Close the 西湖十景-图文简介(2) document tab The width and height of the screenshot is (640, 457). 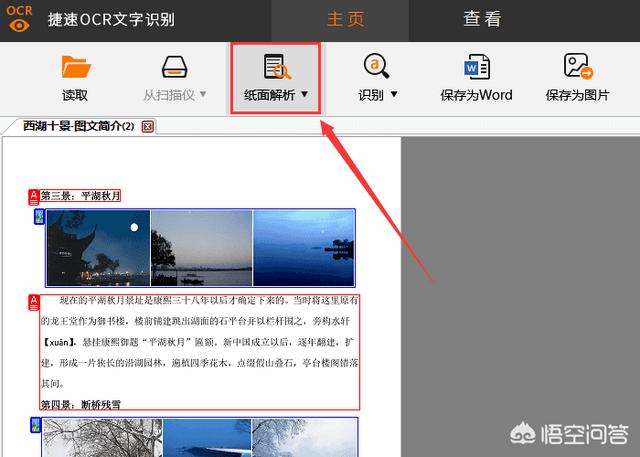tap(148, 127)
